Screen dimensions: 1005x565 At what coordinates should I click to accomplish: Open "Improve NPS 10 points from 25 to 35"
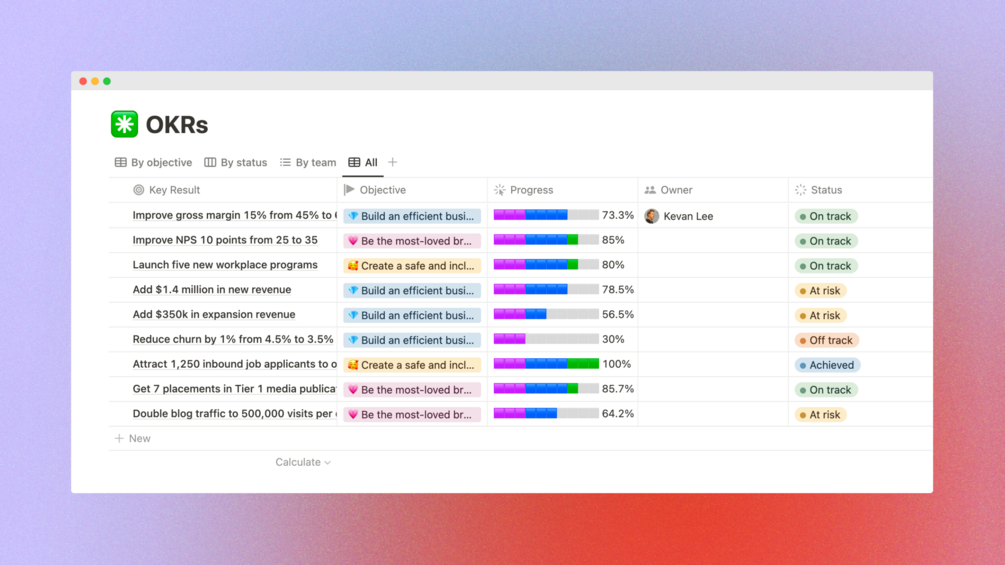point(225,240)
